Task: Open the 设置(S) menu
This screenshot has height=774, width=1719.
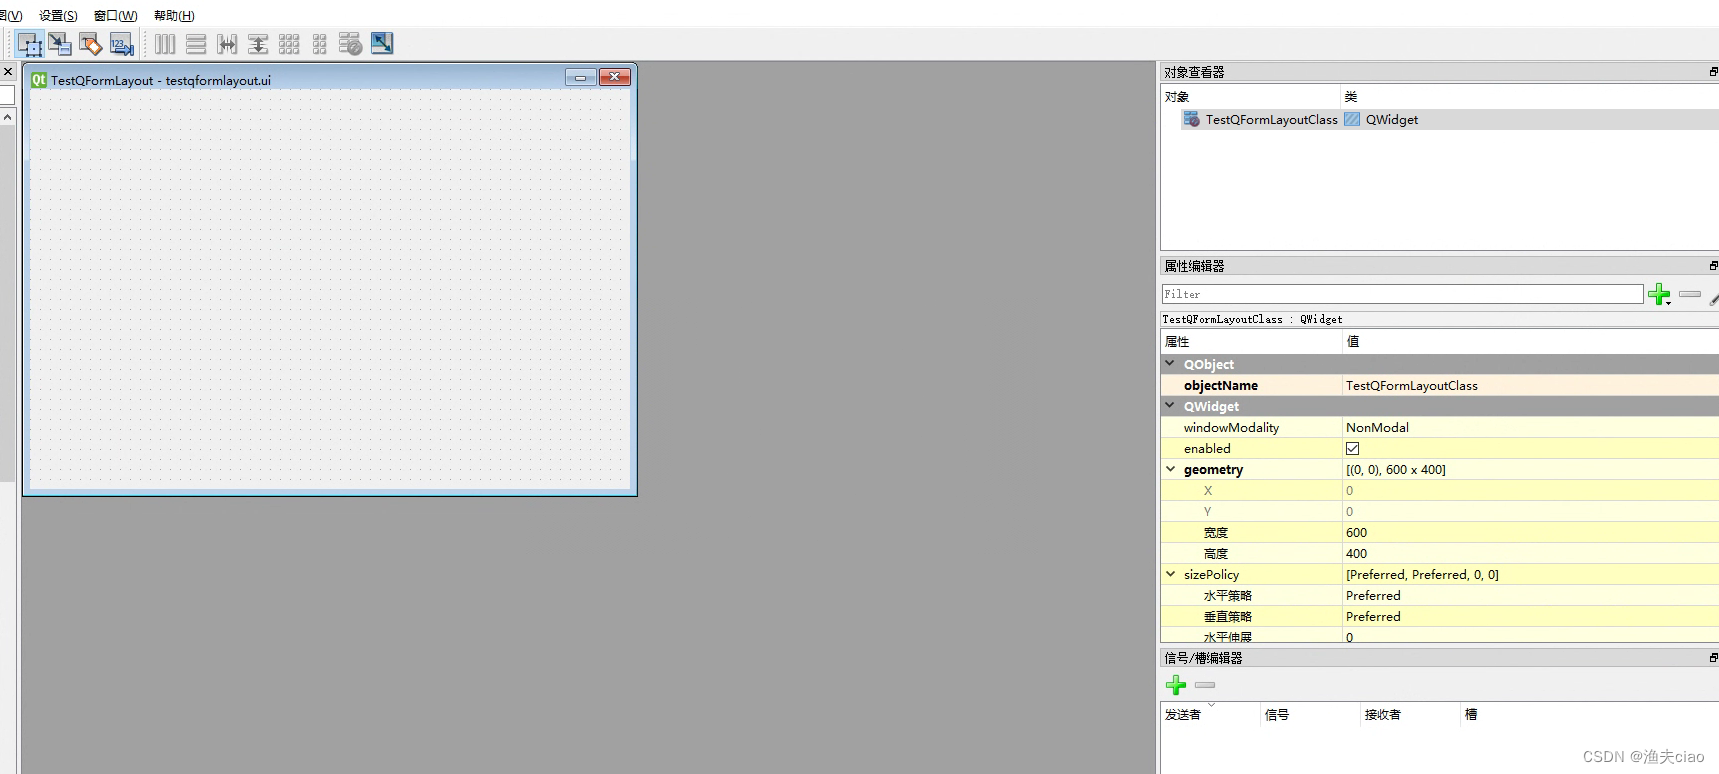Action: 58,15
